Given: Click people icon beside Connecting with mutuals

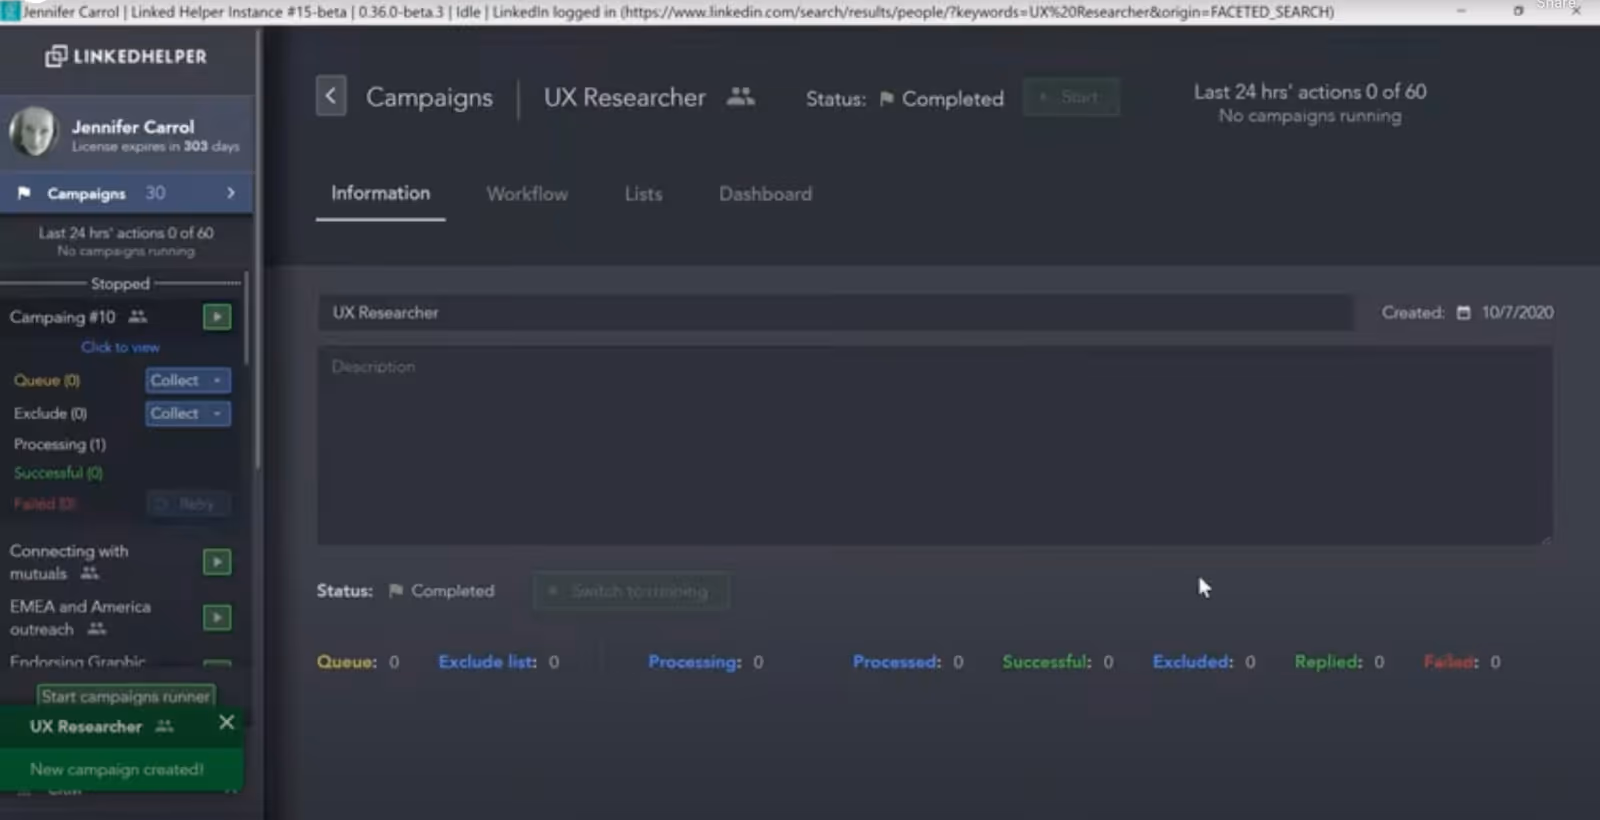Looking at the screenshot, I should (x=90, y=573).
